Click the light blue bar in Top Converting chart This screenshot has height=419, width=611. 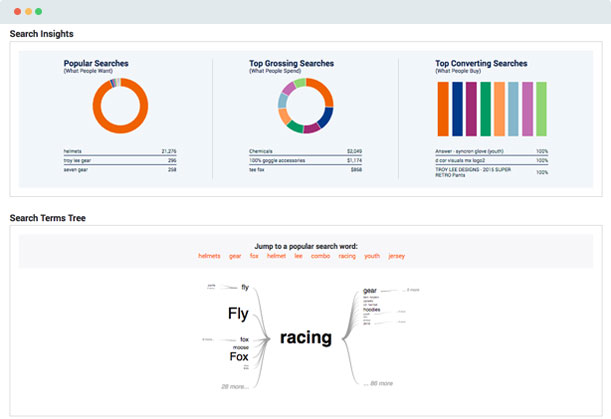coord(513,109)
